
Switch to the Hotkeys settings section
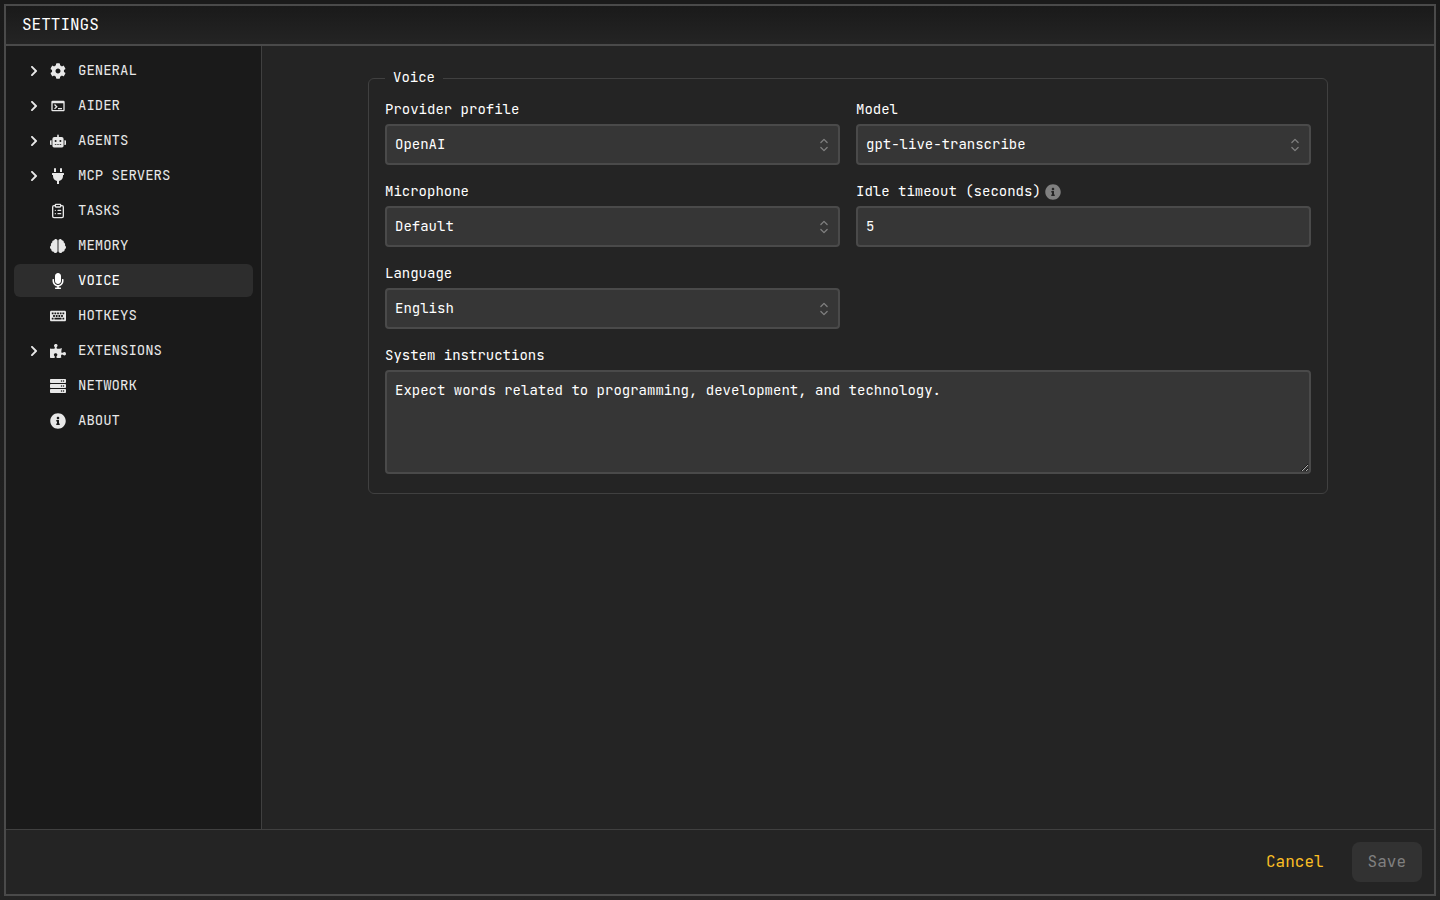coord(133,316)
